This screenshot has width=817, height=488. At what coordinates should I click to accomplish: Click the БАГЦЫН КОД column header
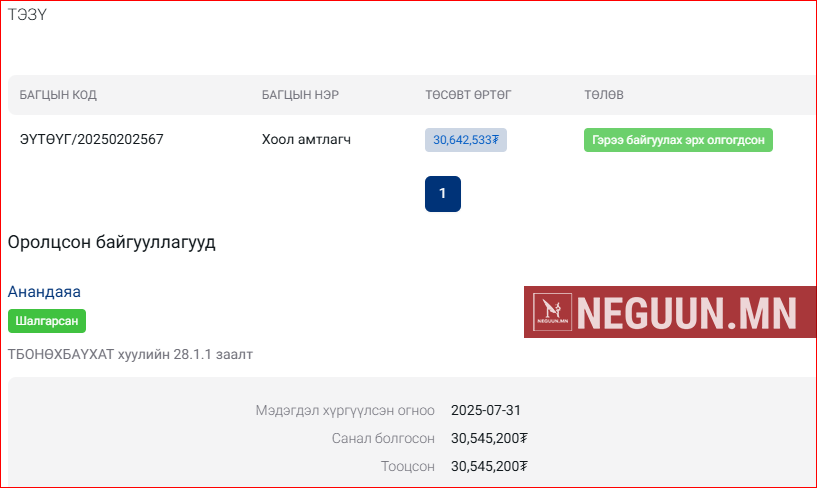pyautogui.click(x=58, y=95)
